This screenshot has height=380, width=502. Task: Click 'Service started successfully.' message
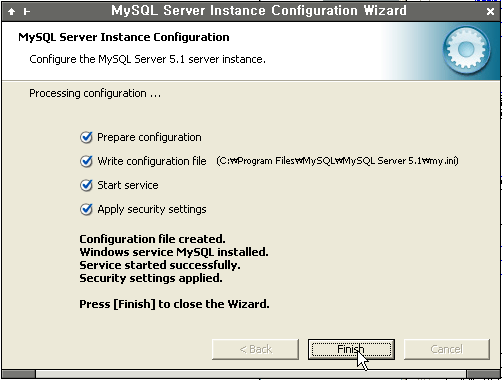160,265
